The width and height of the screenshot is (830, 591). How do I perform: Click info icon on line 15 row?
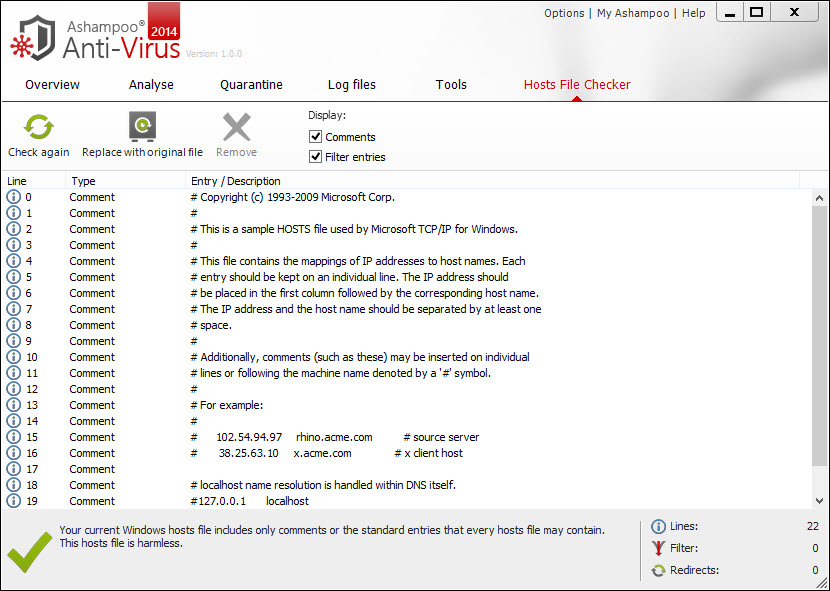pyautogui.click(x=13, y=437)
